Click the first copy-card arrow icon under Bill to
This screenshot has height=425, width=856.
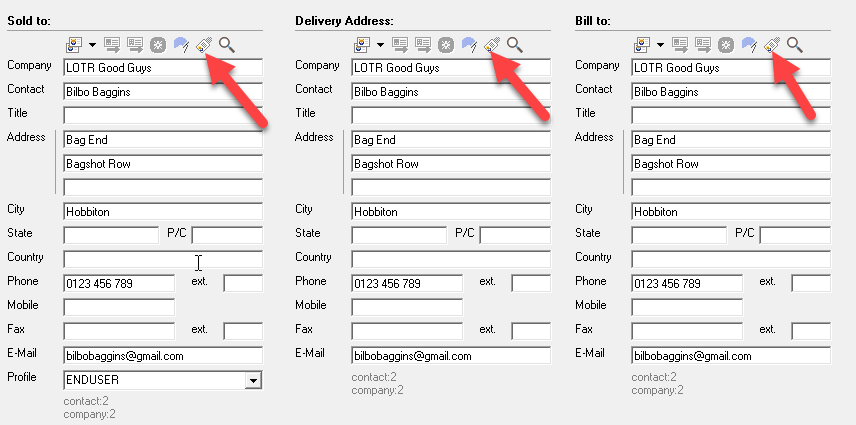click(680, 44)
